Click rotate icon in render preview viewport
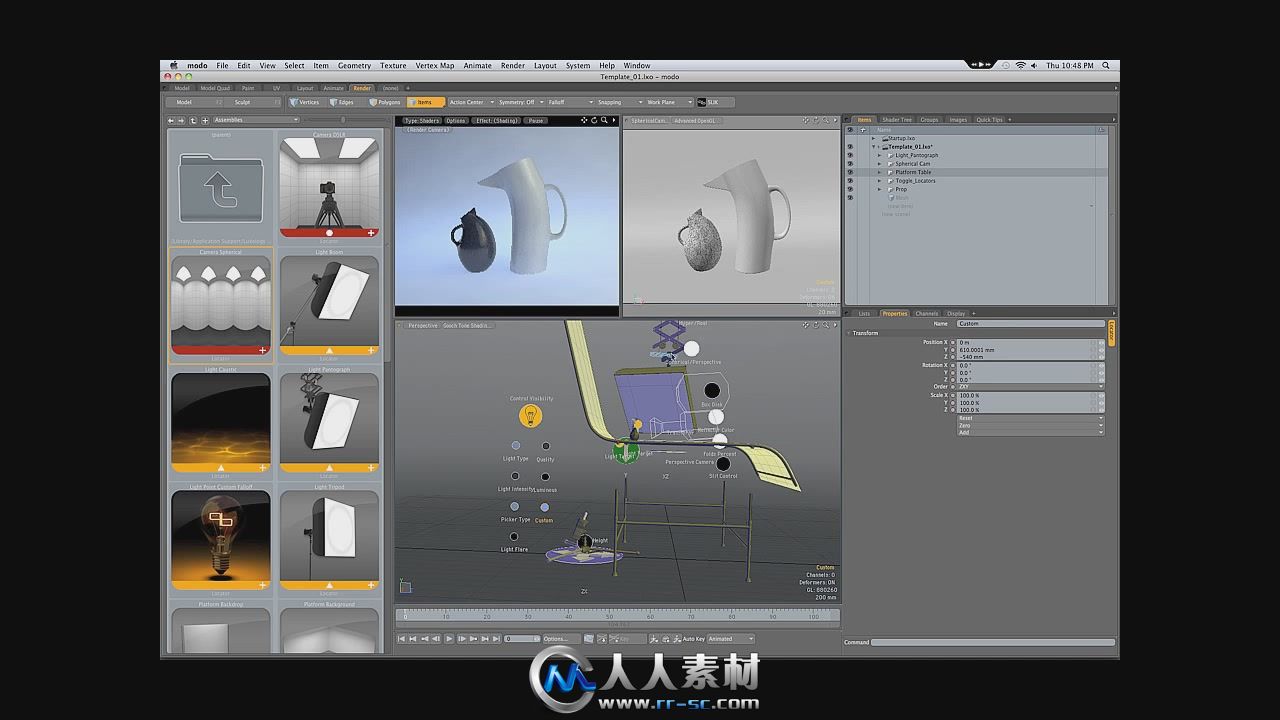 pyautogui.click(x=594, y=120)
